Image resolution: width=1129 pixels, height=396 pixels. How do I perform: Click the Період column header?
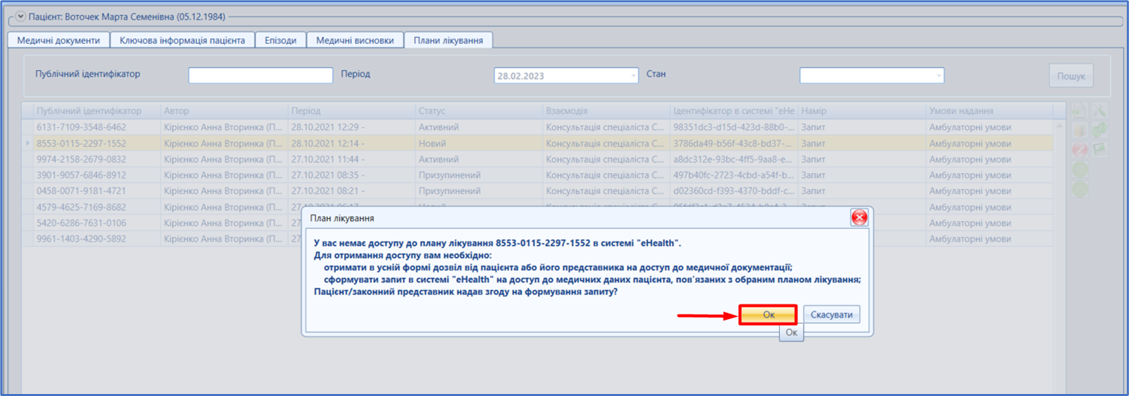pyautogui.click(x=351, y=111)
